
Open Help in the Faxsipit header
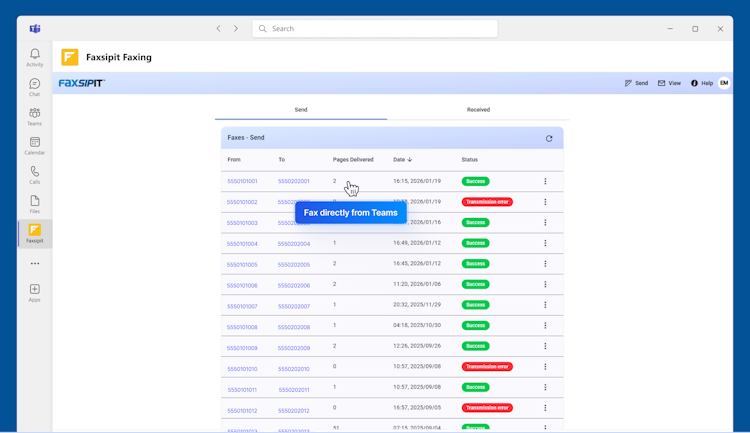(x=702, y=83)
